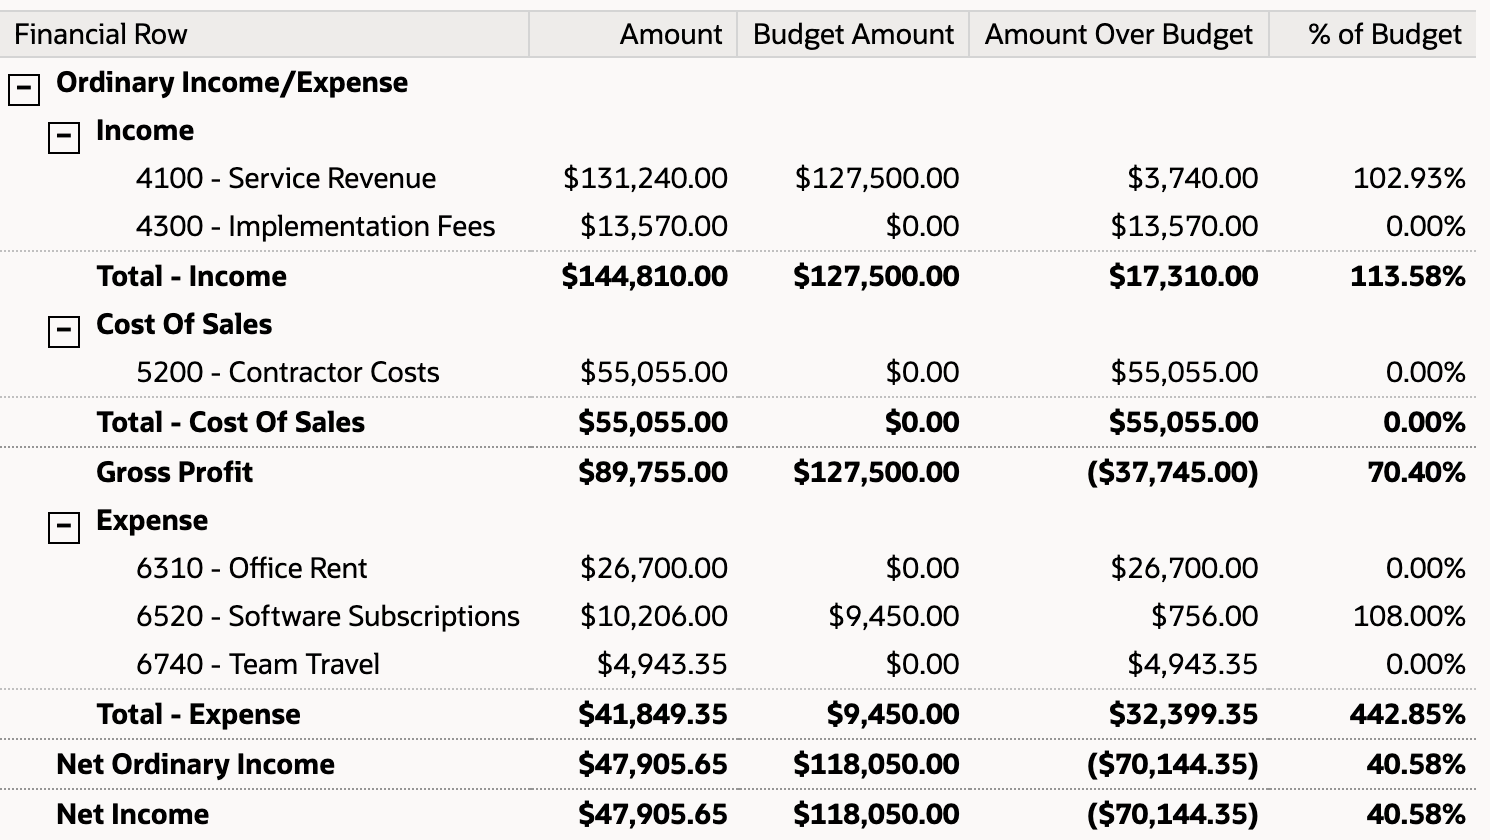Screen dimensions: 1490x840
Task: Click Gross Profit variance ($37,745.00)
Action: tap(1173, 472)
